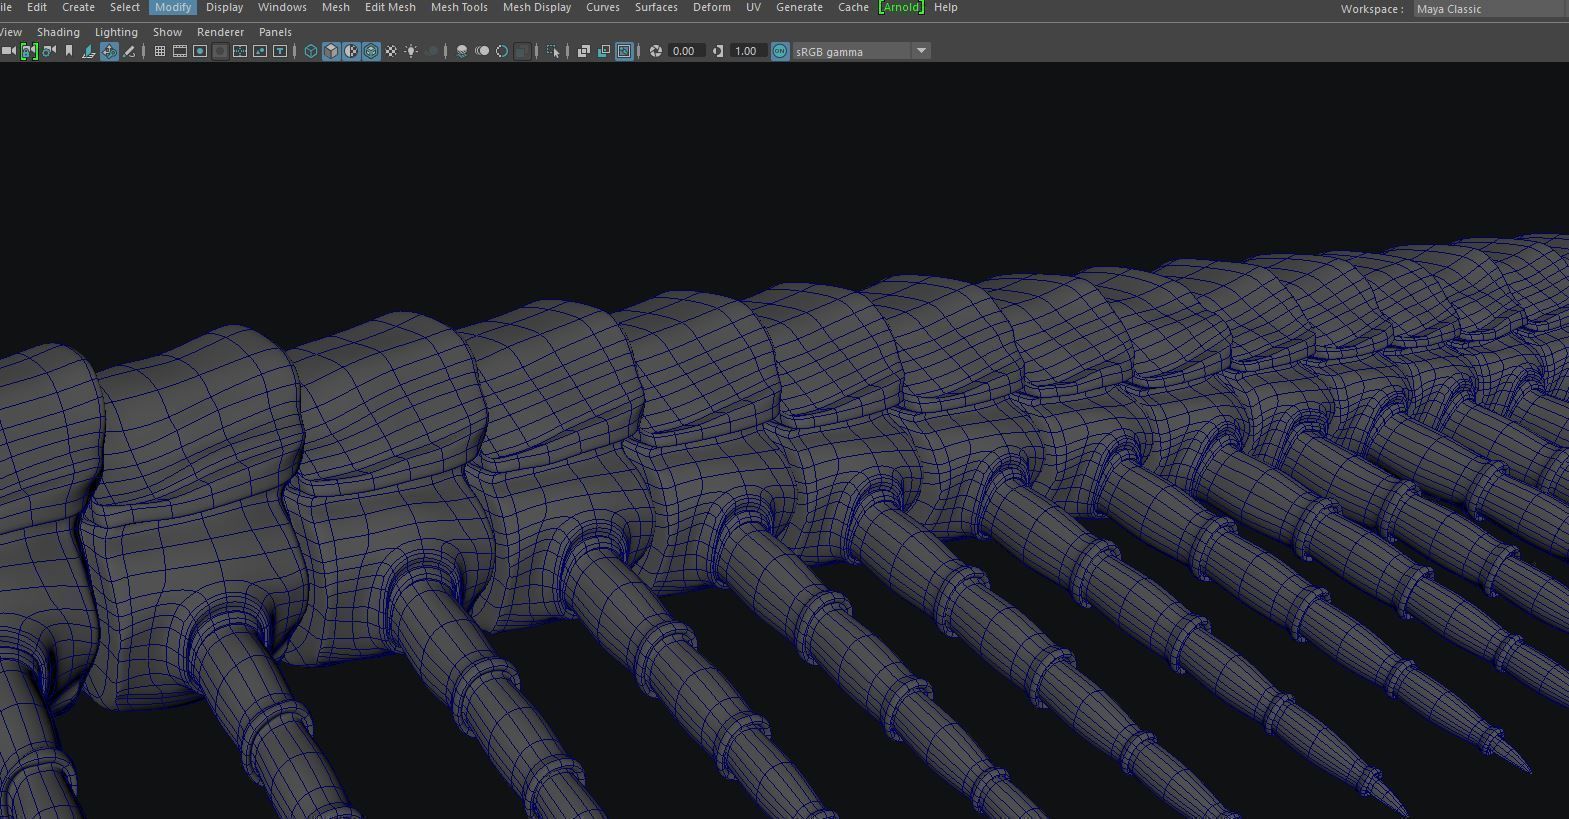Open the Mesh menu

tap(336, 7)
